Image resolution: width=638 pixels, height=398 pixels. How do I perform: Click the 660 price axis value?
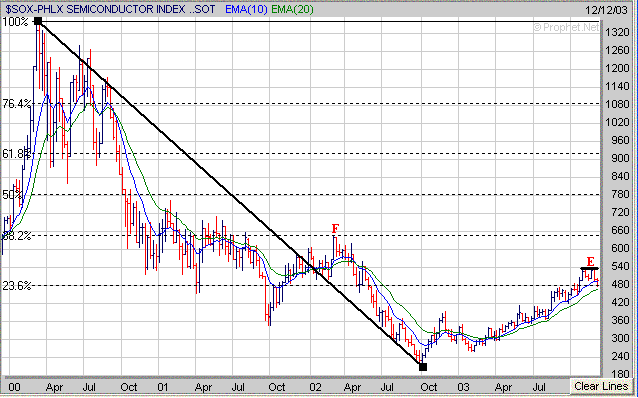620,230
